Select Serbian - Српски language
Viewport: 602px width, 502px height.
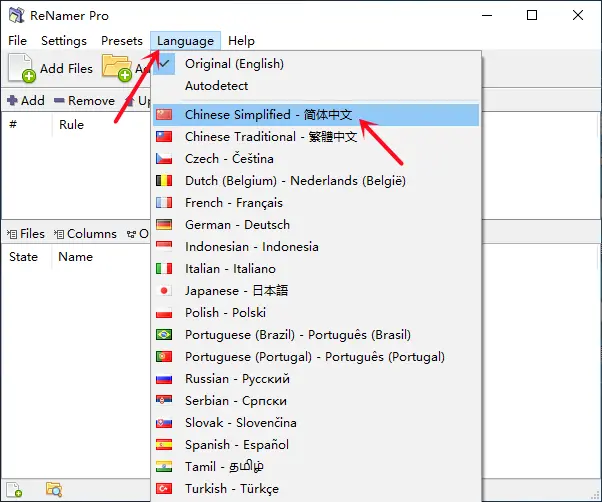(x=316, y=401)
